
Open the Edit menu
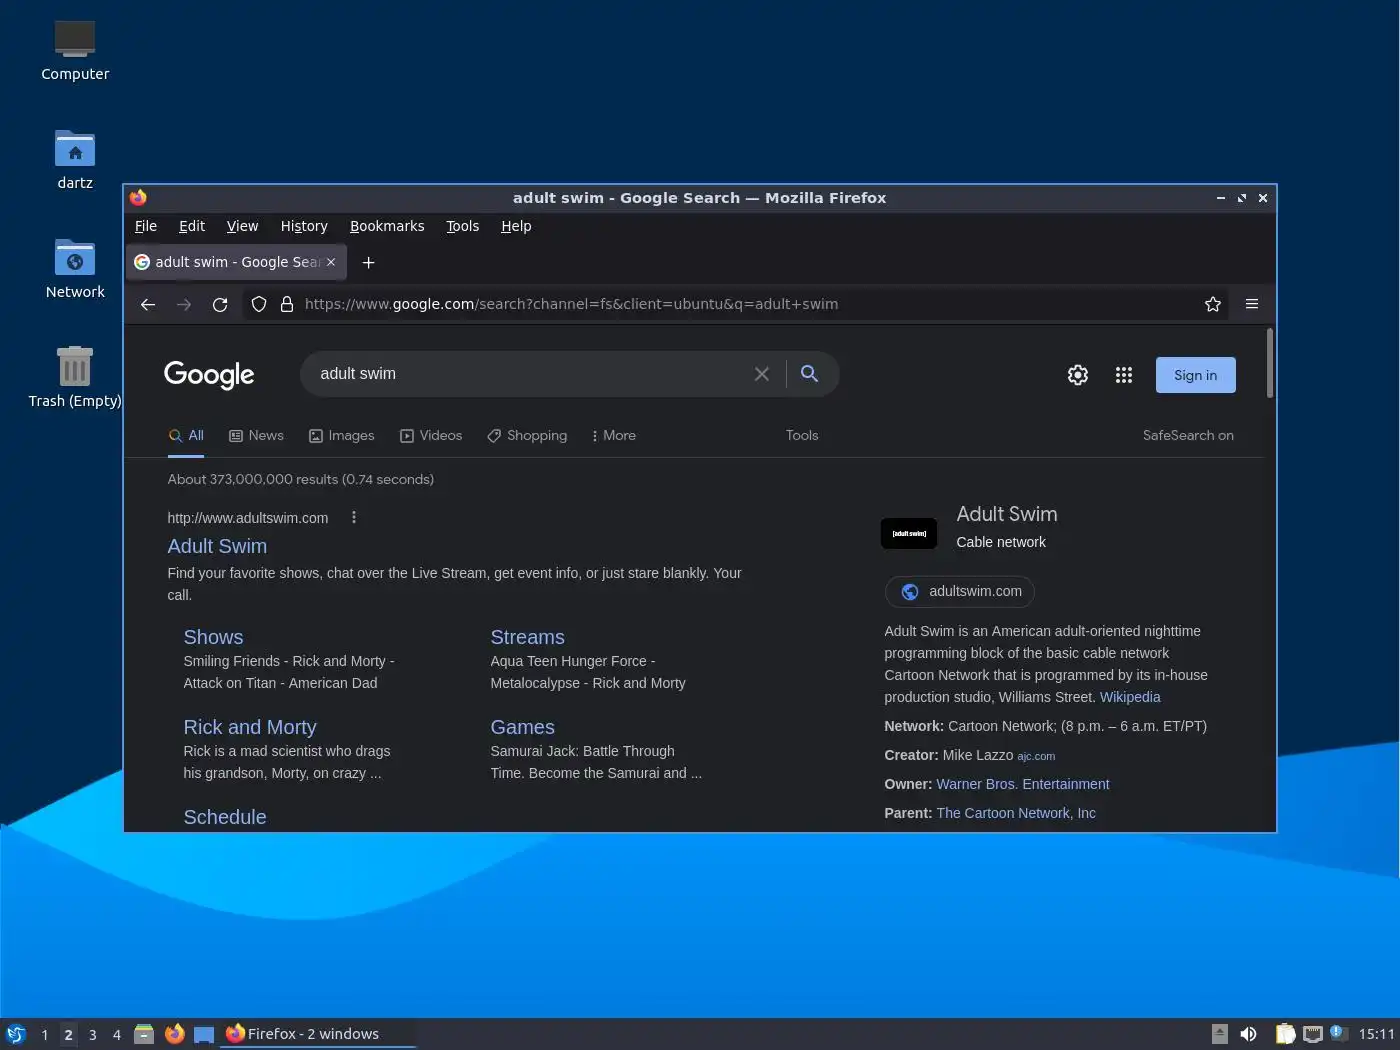pos(192,226)
